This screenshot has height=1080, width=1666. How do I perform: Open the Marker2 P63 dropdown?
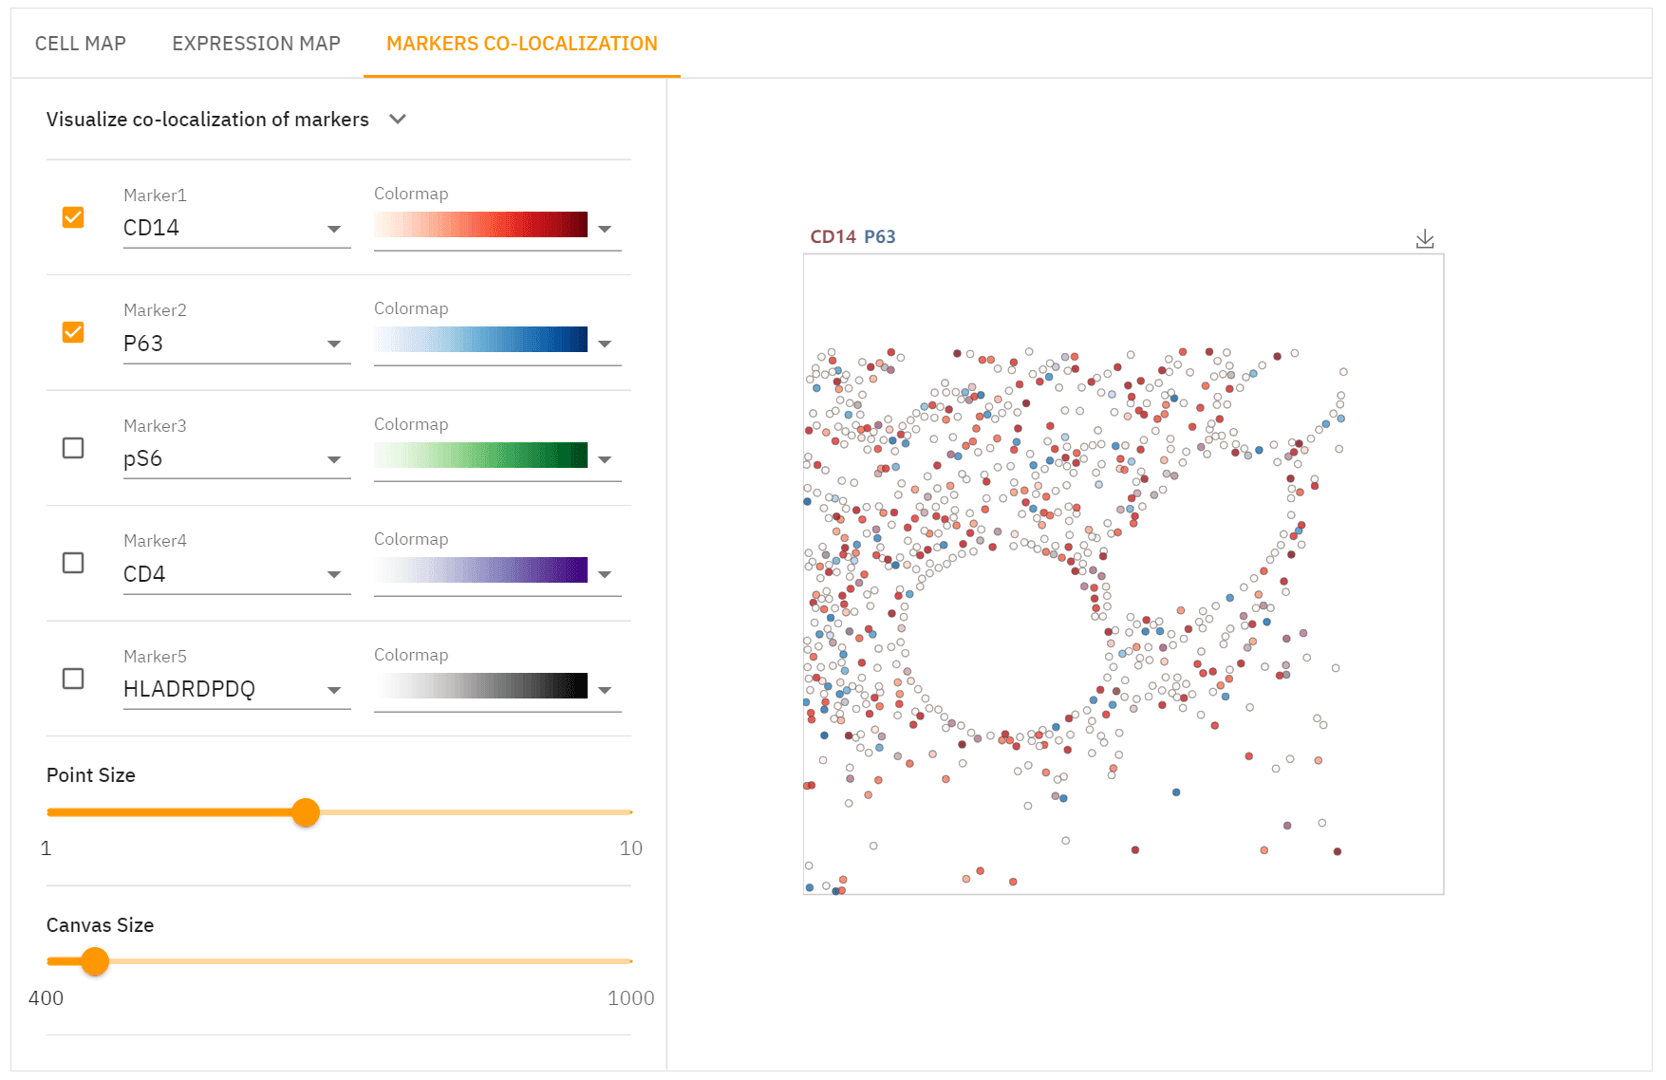coord(237,344)
